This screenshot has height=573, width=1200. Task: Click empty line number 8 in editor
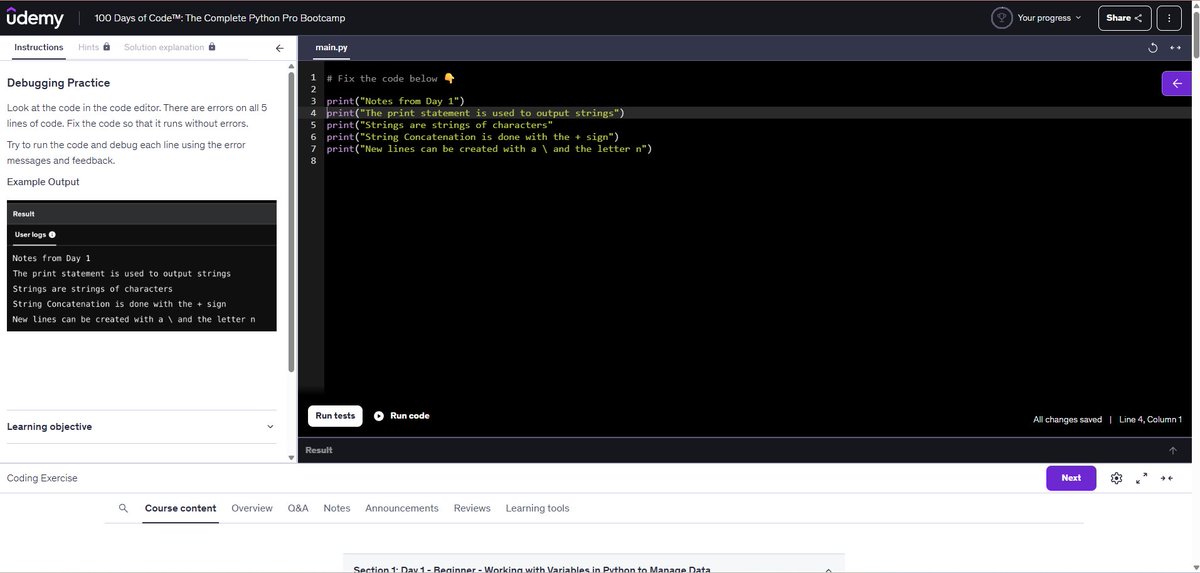coord(314,161)
